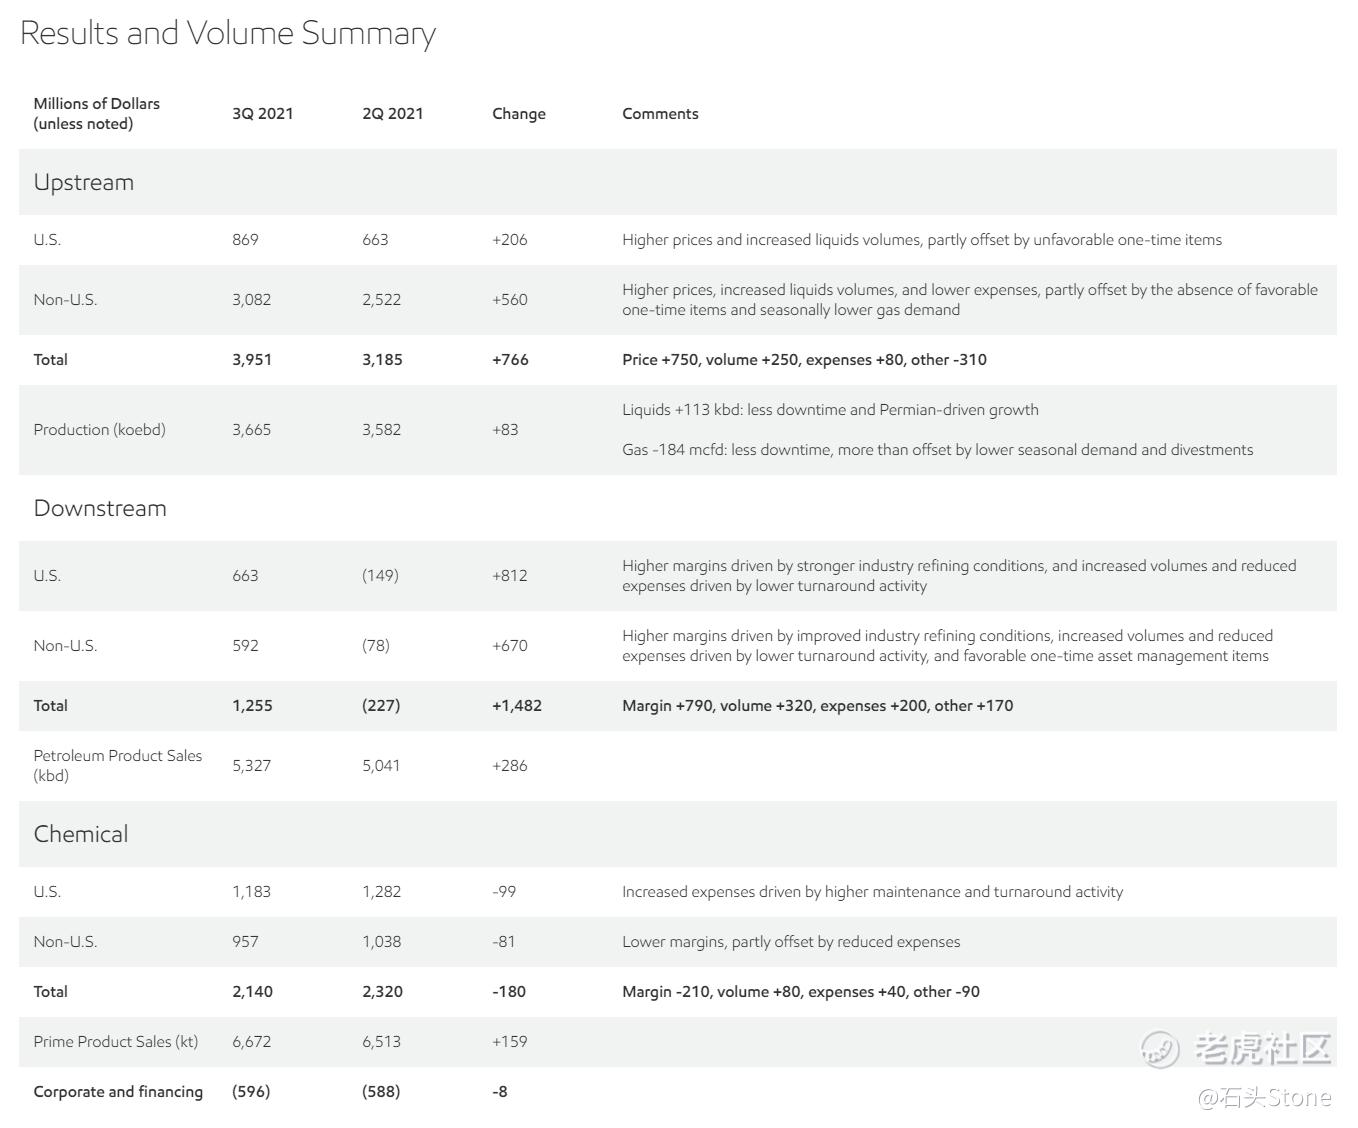Click the watermark logo icon
The height and width of the screenshot is (1128, 1358).
[1161, 1048]
